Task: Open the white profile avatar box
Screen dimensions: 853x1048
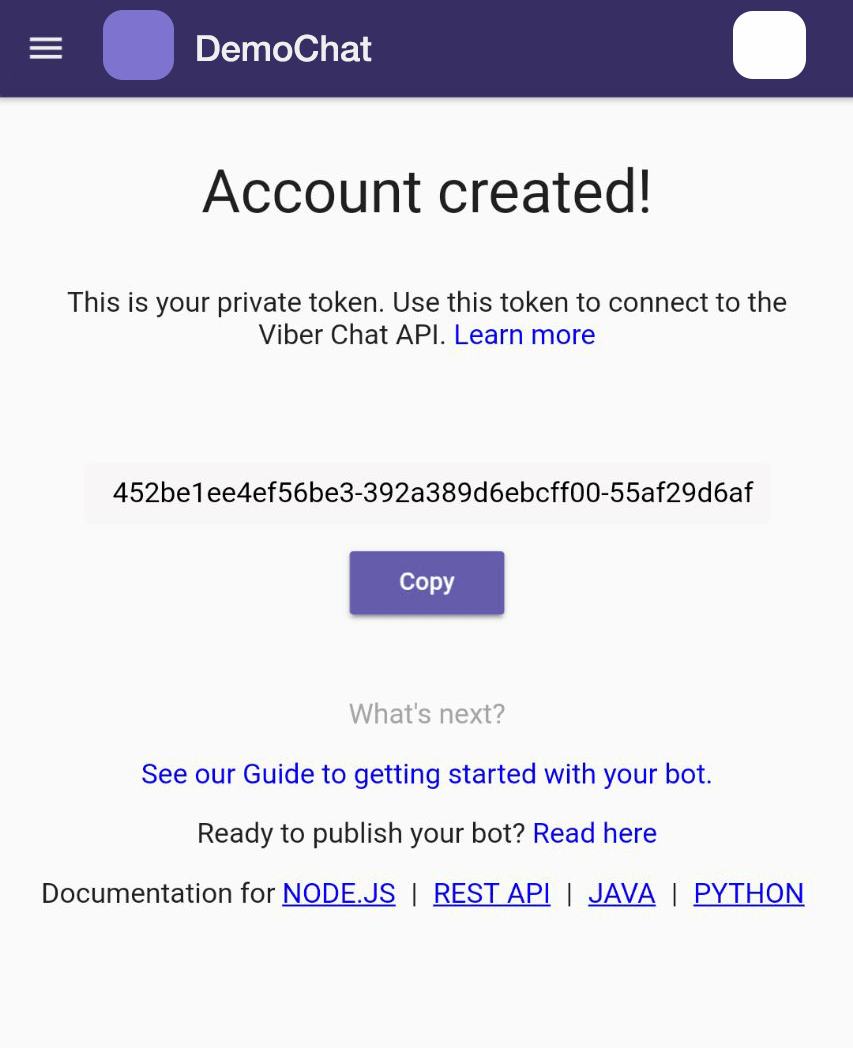Action: coord(769,45)
